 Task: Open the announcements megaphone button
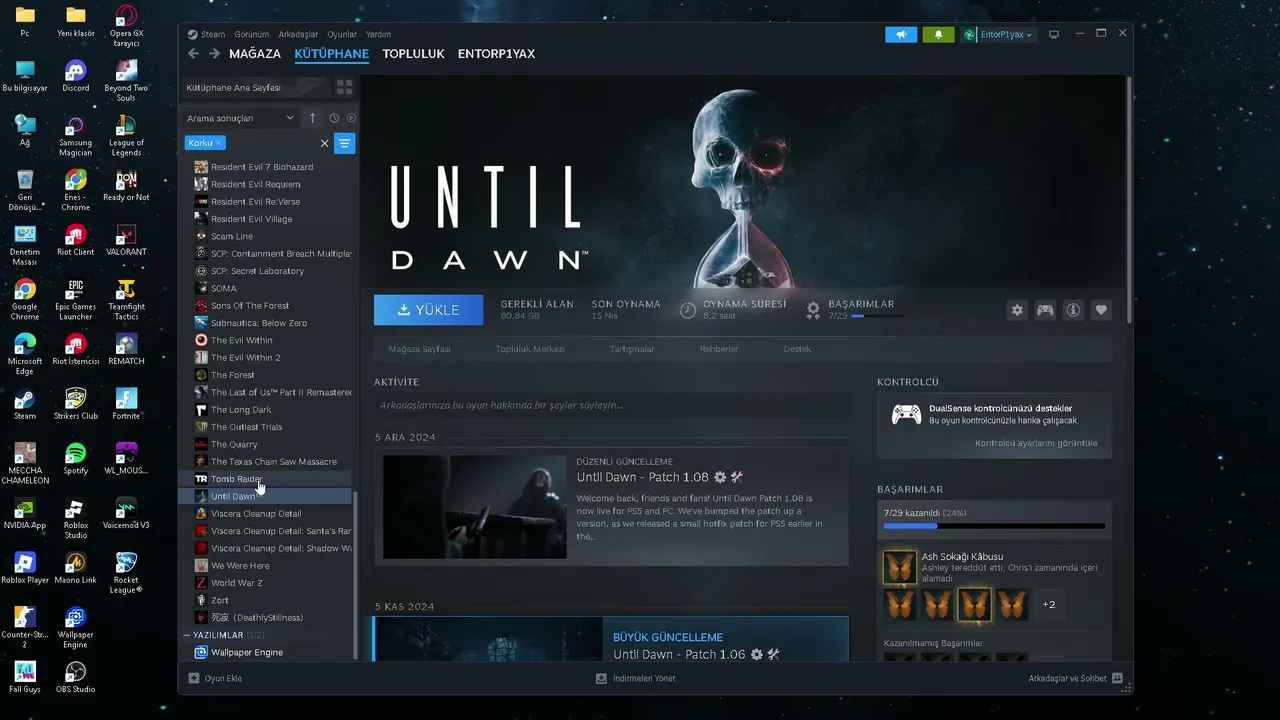coord(901,34)
